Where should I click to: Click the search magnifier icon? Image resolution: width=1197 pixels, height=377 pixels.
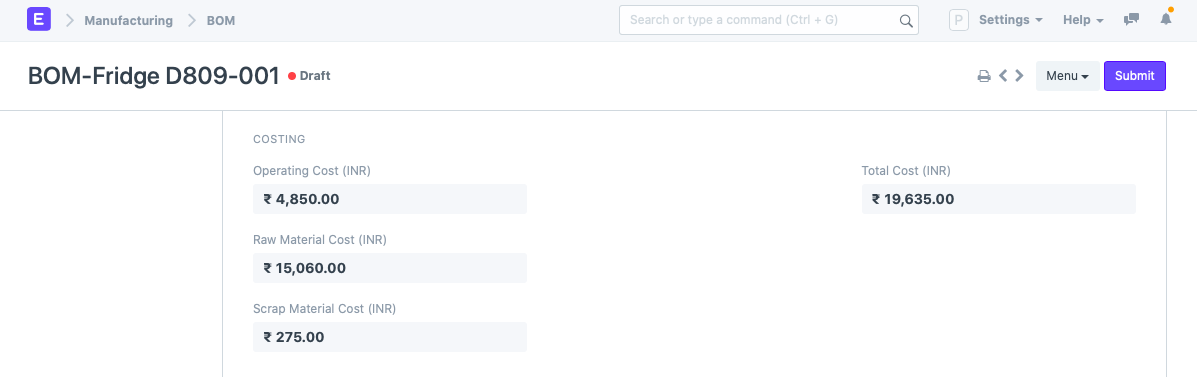[x=906, y=21]
